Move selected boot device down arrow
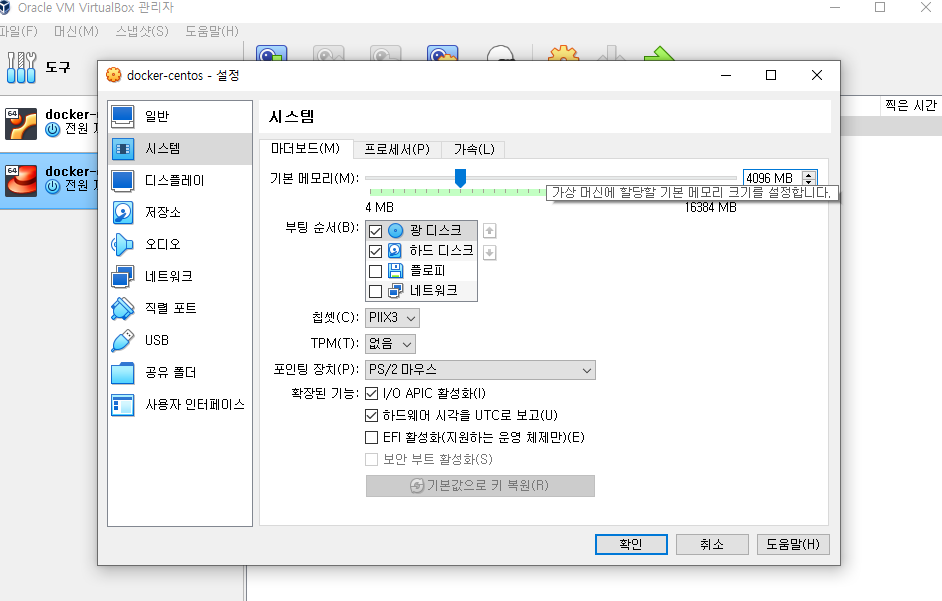942x601 pixels. coord(490,253)
